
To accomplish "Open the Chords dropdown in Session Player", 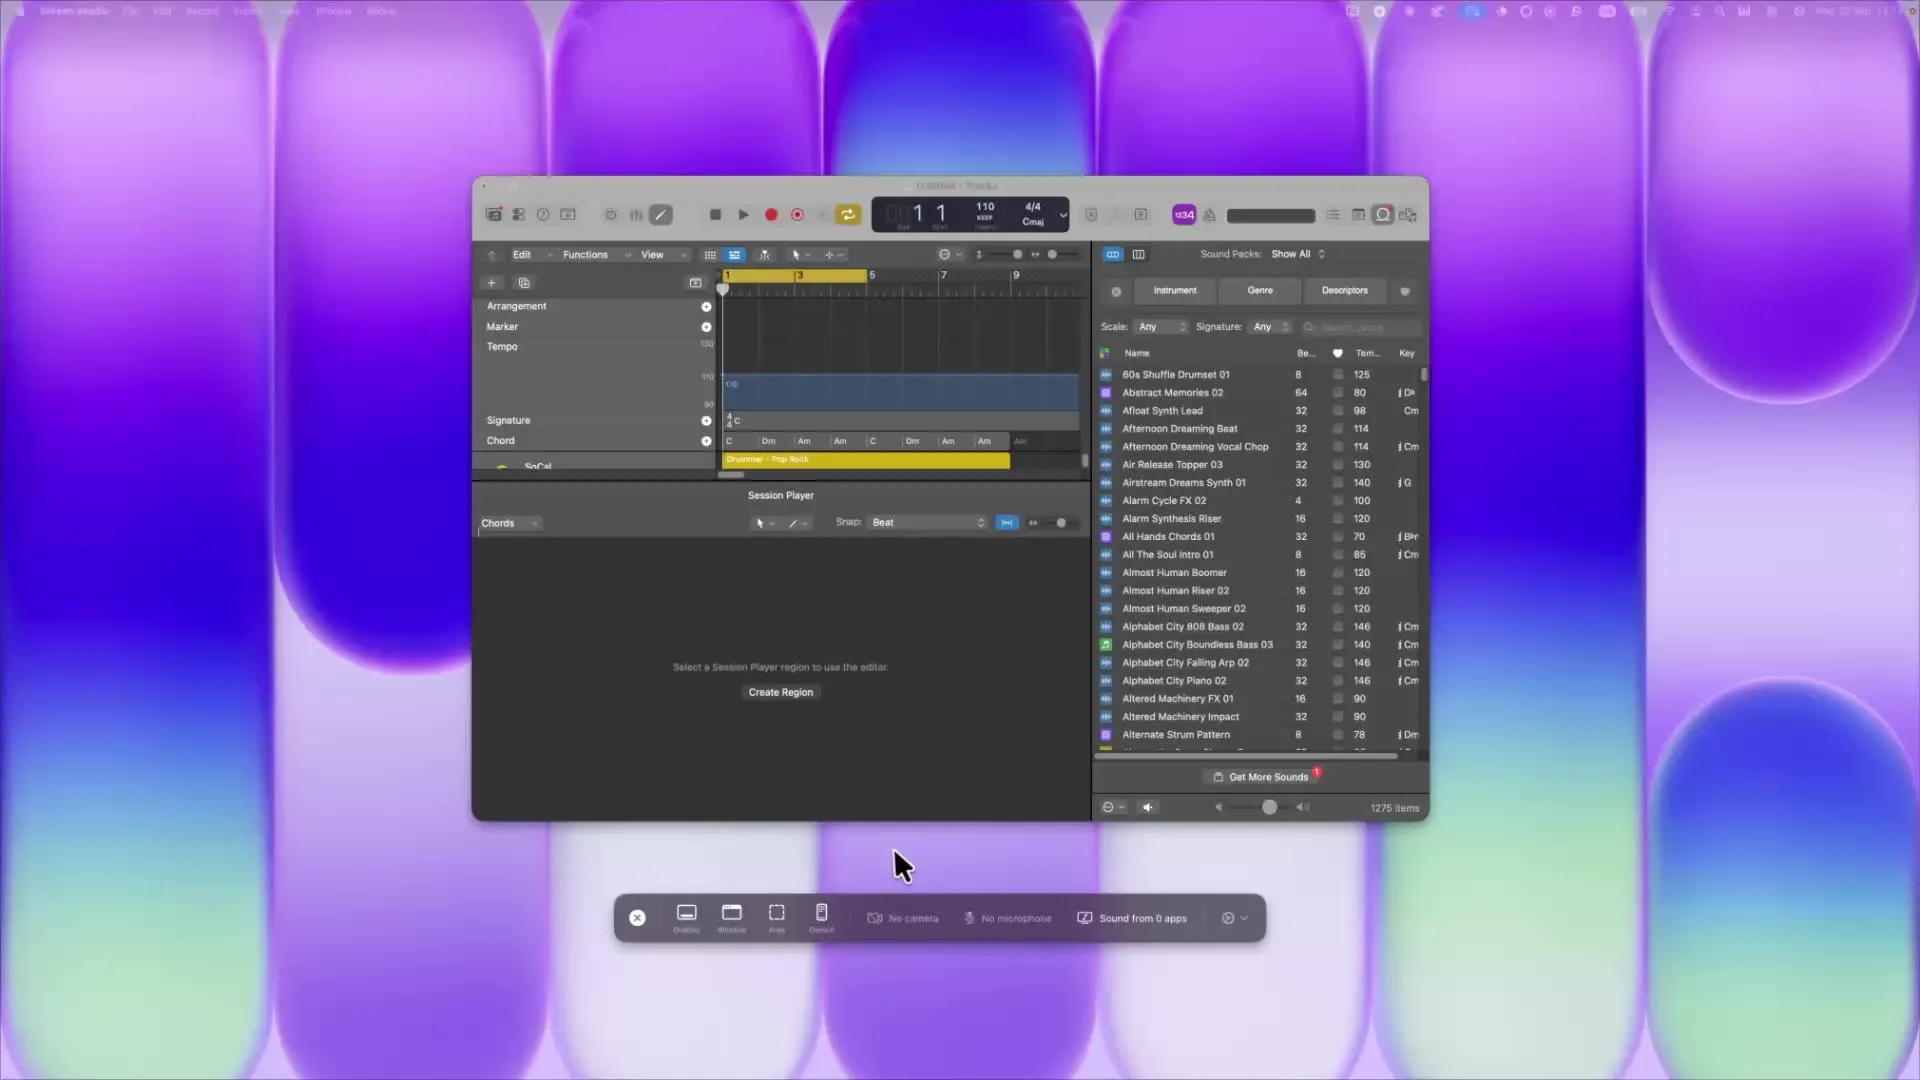I will (509, 523).
